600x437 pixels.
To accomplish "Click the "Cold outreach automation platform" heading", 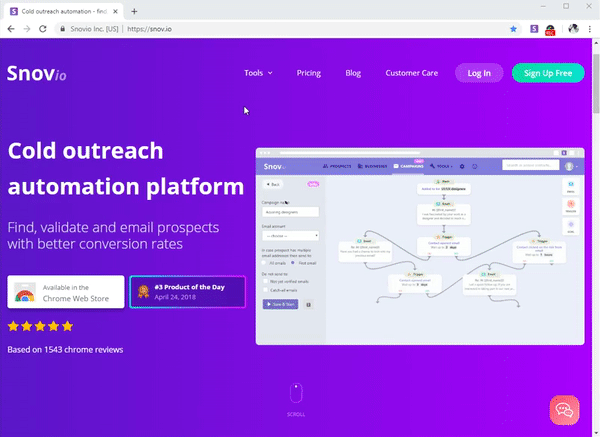I will [126, 169].
